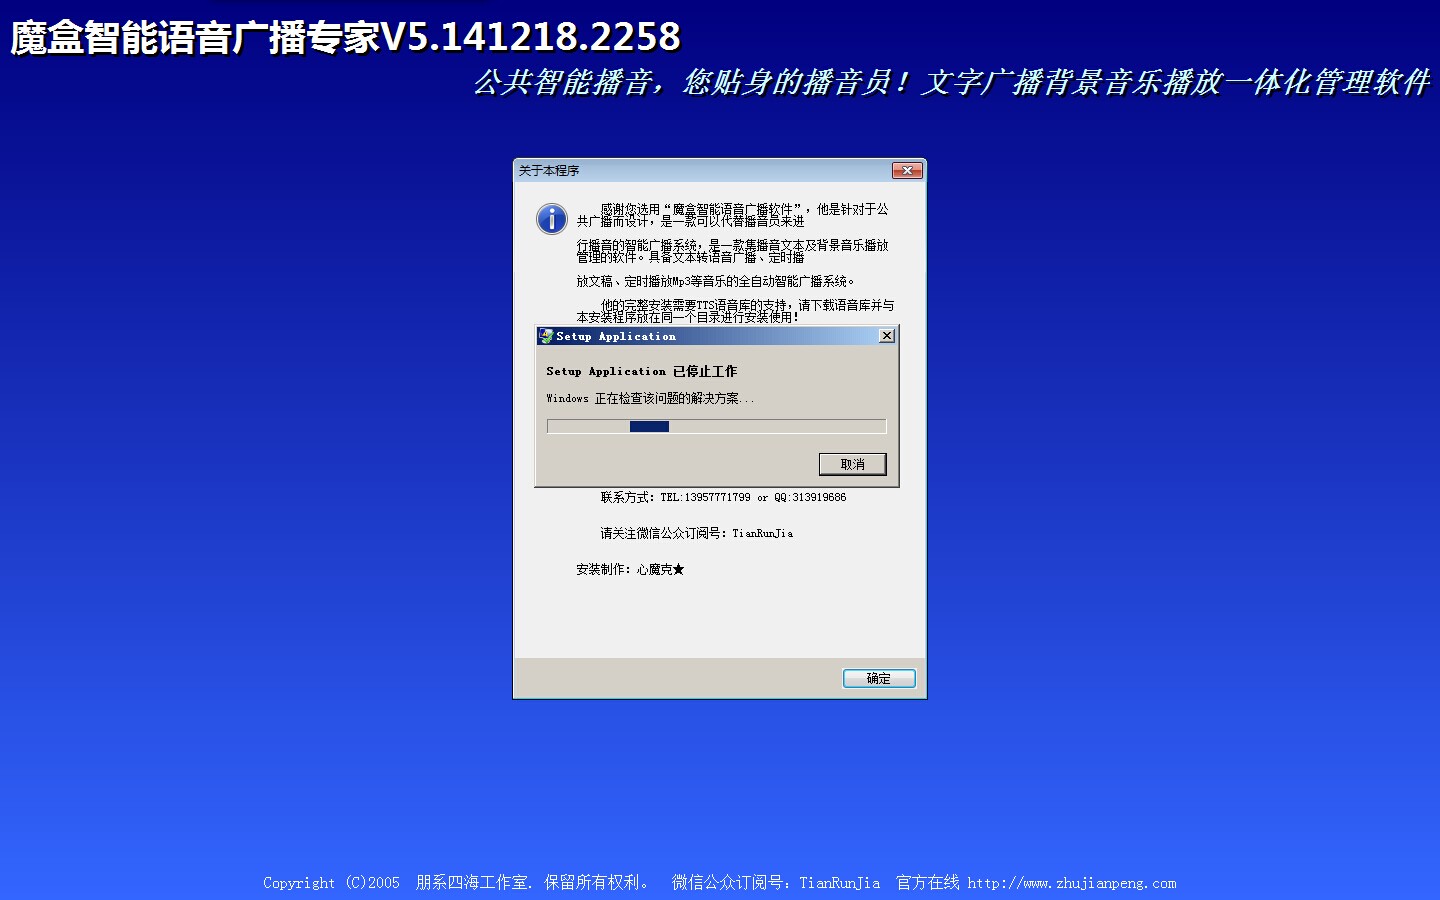Click the 官方在线 http://www.zhujianpeng.com footer text
The height and width of the screenshot is (900, 1440).
coord(1036,882)
